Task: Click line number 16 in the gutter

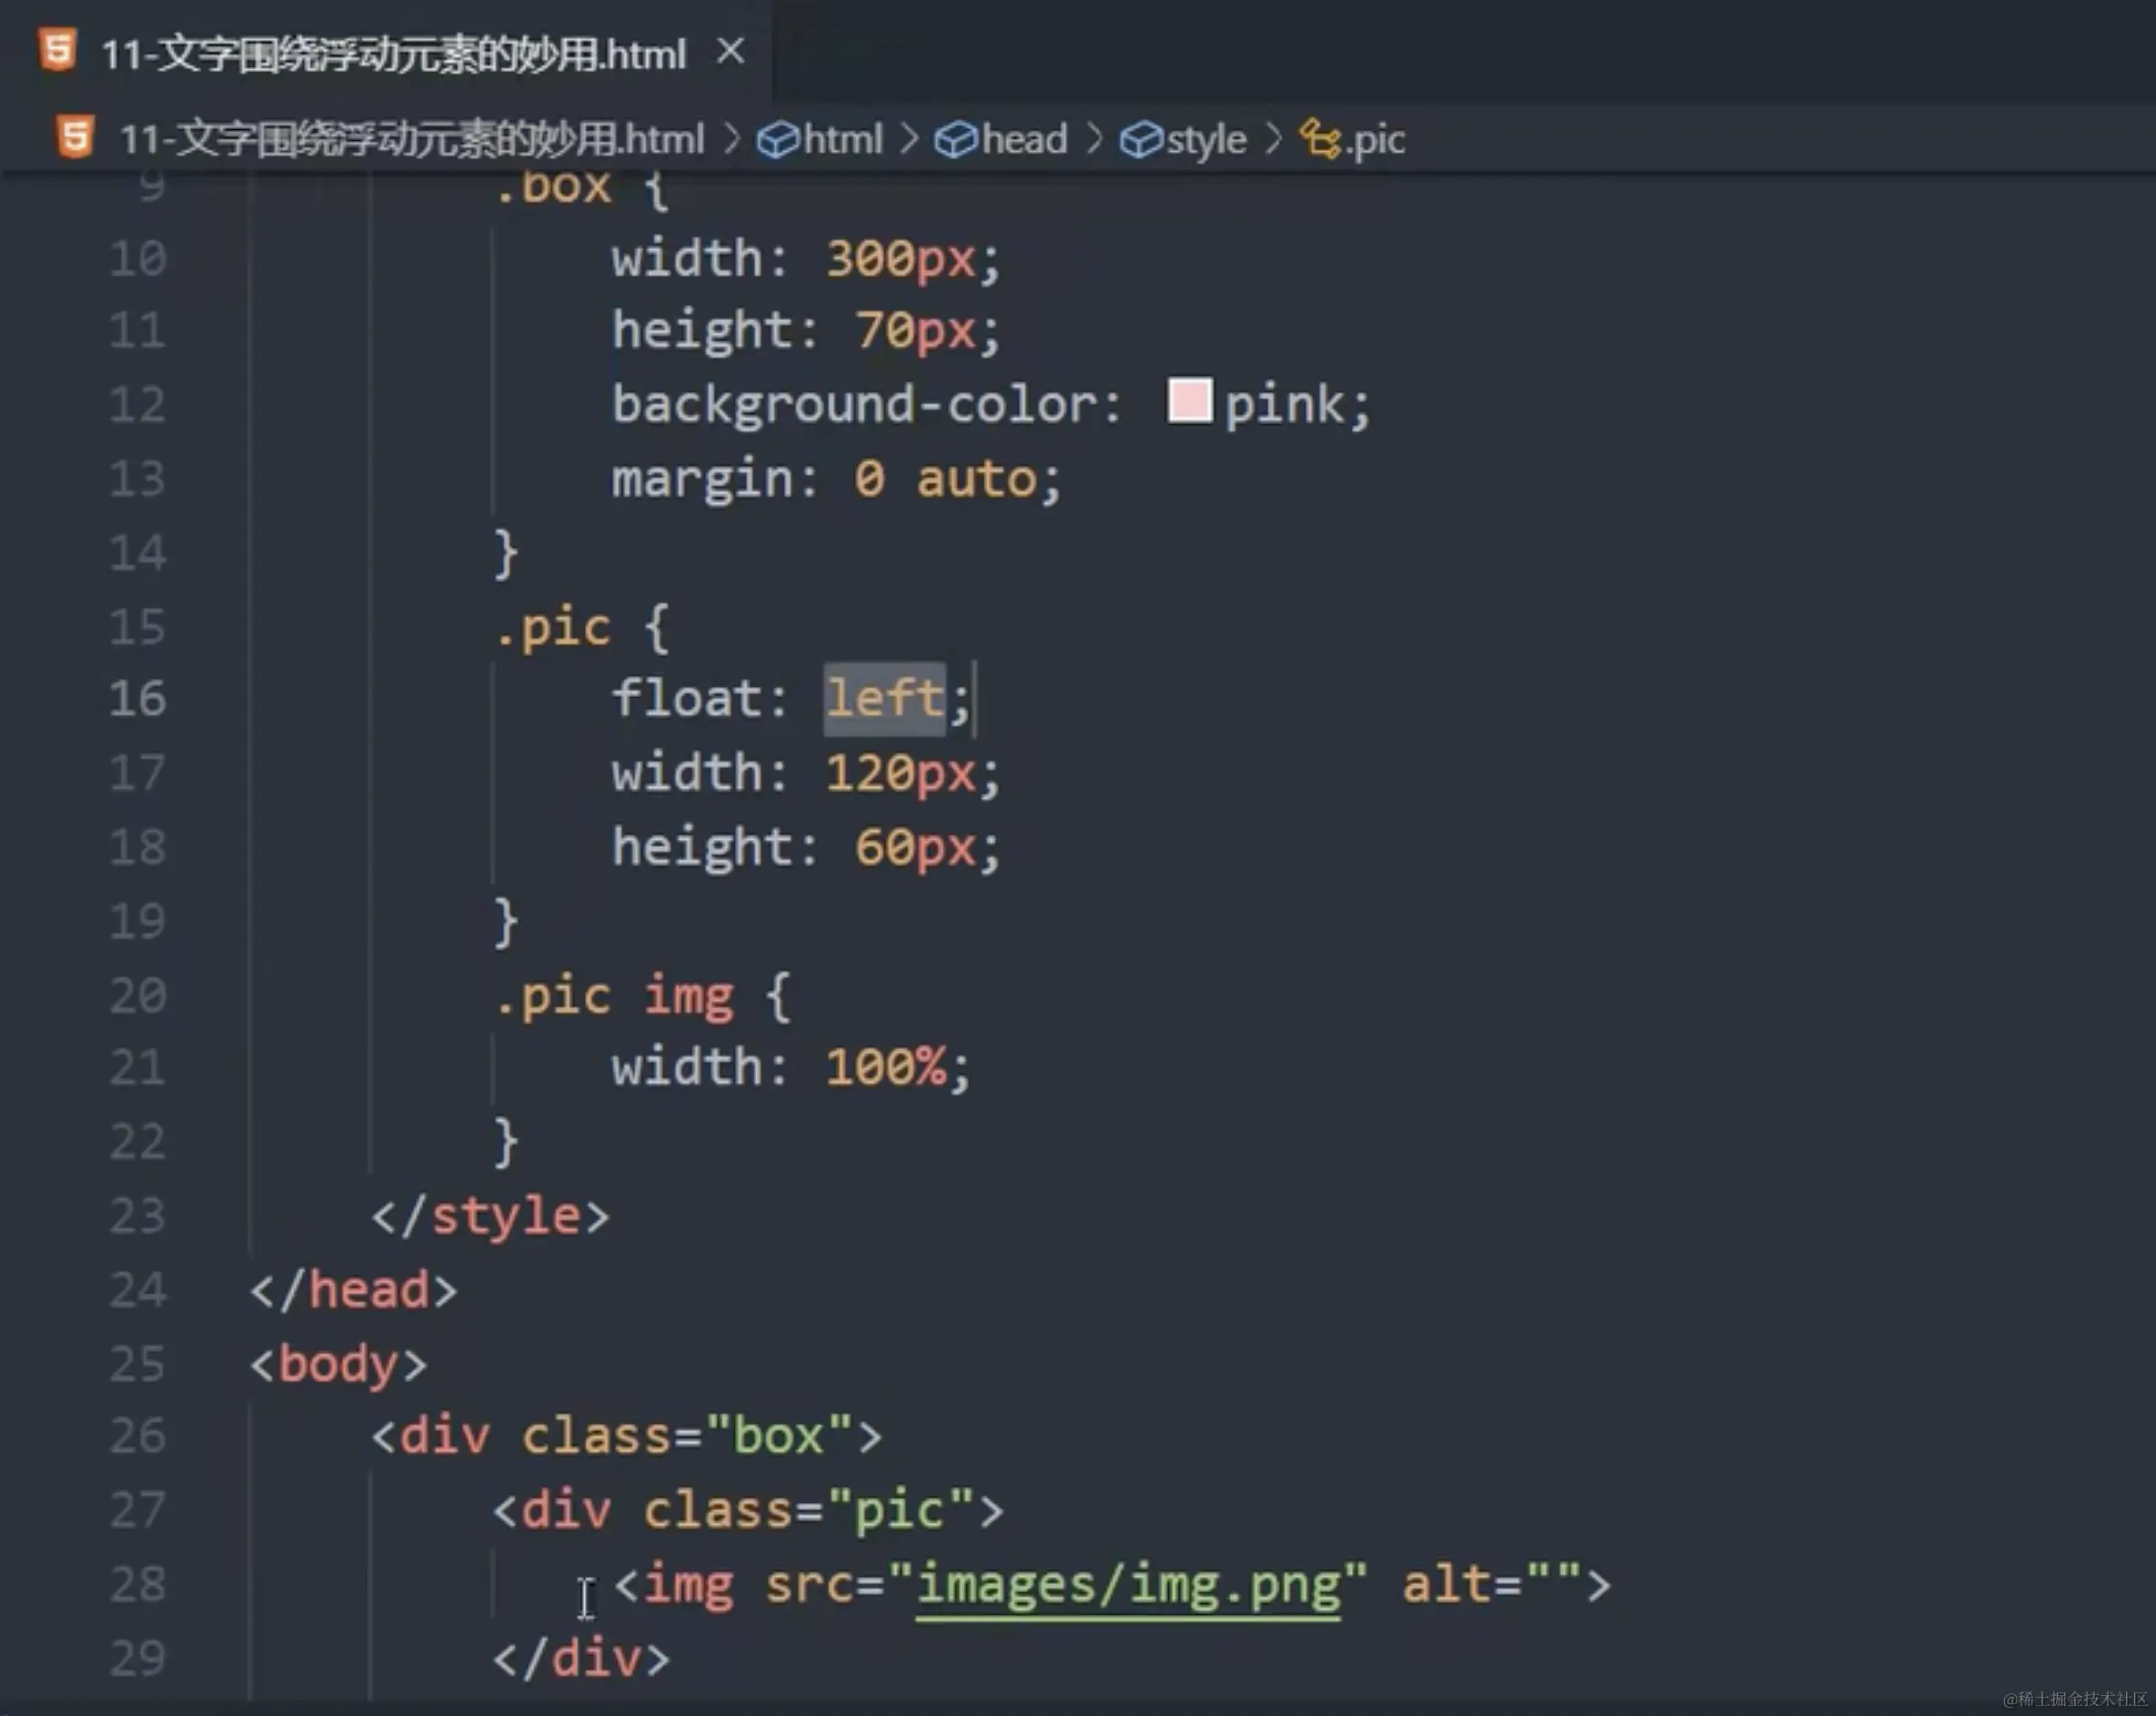Action: coord(137,698)
